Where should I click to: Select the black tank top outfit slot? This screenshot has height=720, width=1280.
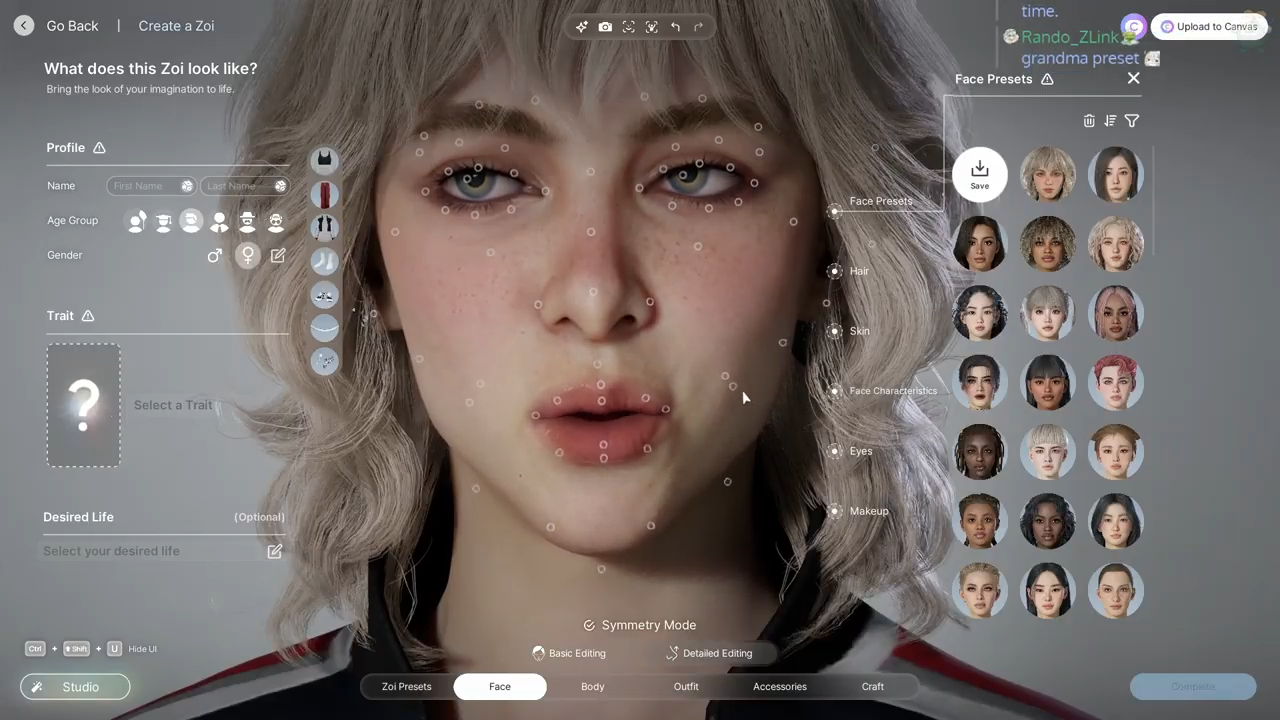[x=324, y=160]
